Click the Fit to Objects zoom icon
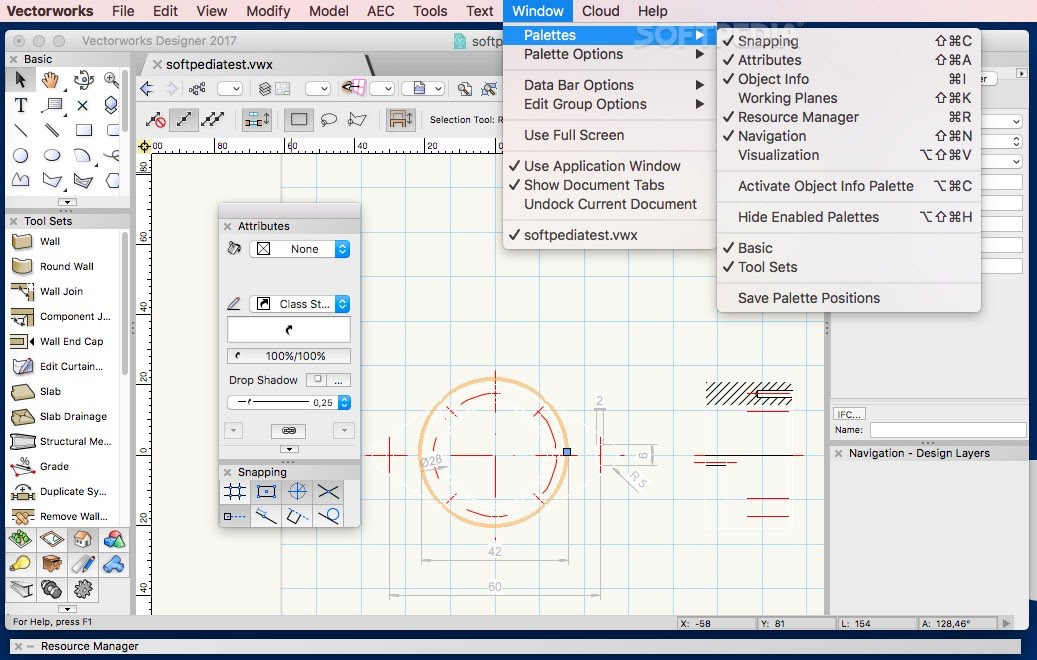 tap(489, 89)
